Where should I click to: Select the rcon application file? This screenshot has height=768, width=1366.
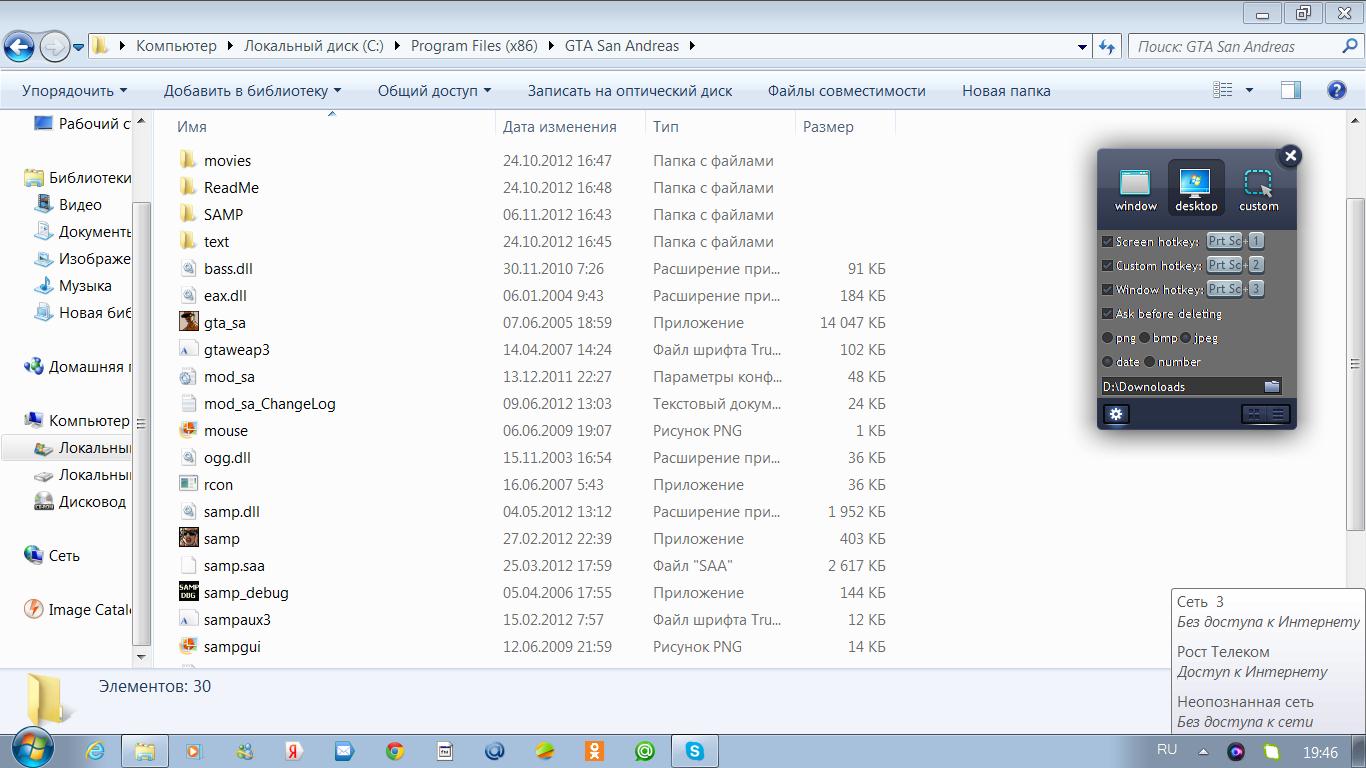(x=218, y=485)
